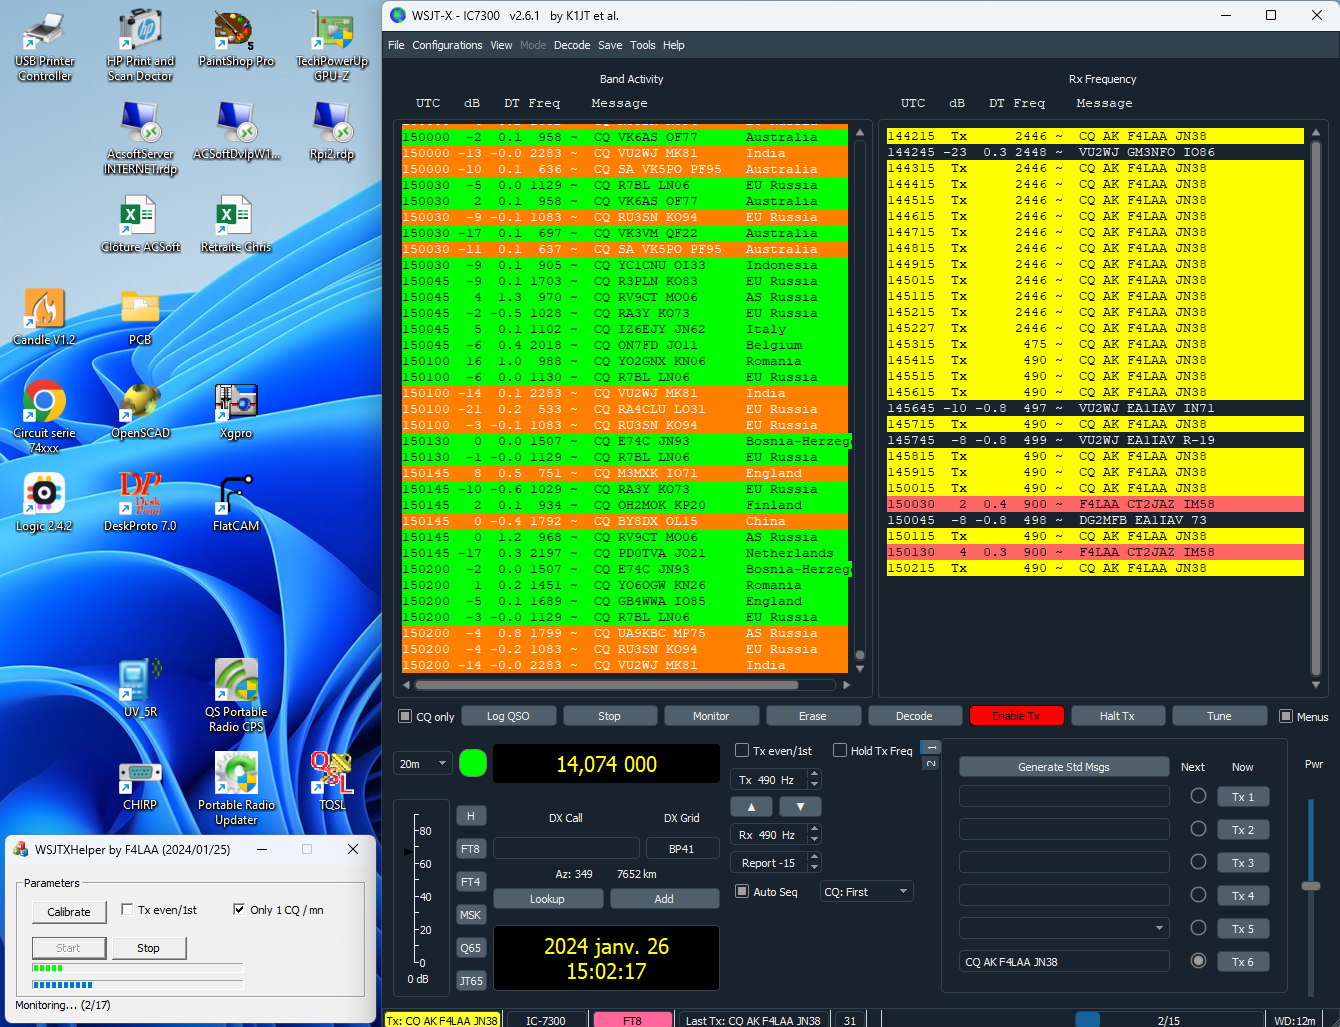Toggle Auto Seq checkbox
The width and height of the screenshot is (1340, 1027).
tap(742, 891)
